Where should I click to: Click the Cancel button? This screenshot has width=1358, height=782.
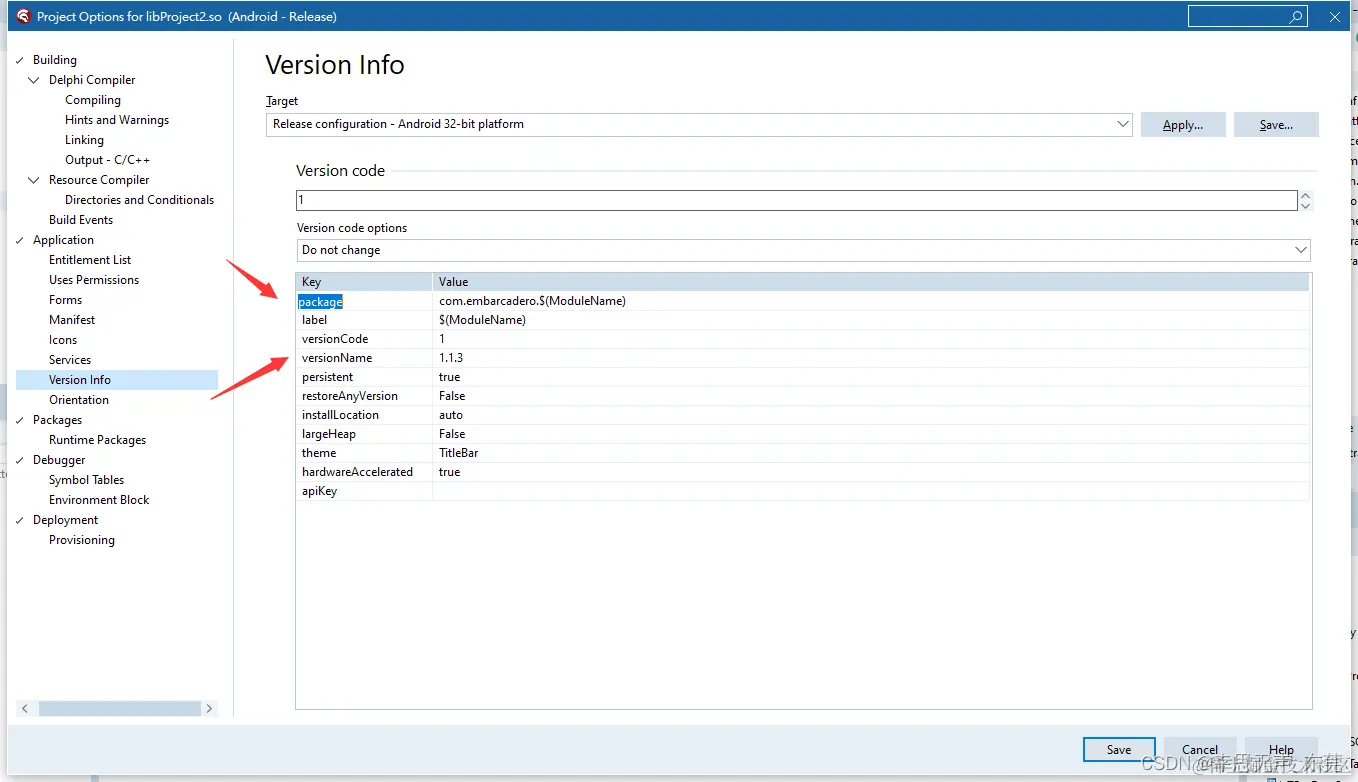click(1200, 750)
